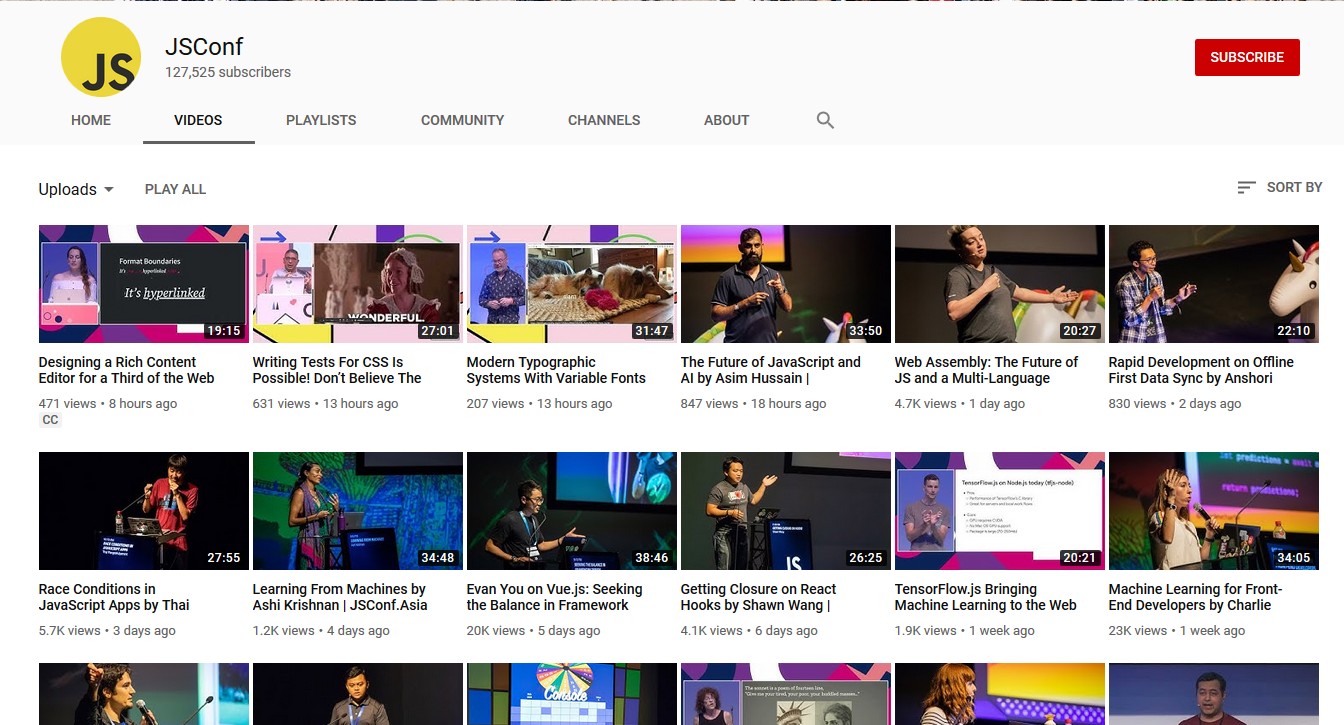Open 'The Future of JavaScript and AI' title

coord(771,370)
